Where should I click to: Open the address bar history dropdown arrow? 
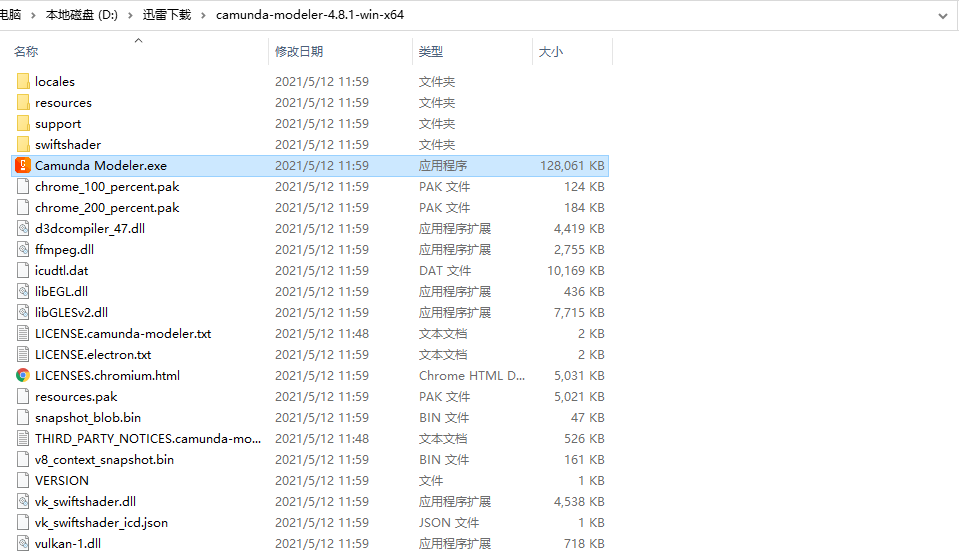[x=942, y=16]
